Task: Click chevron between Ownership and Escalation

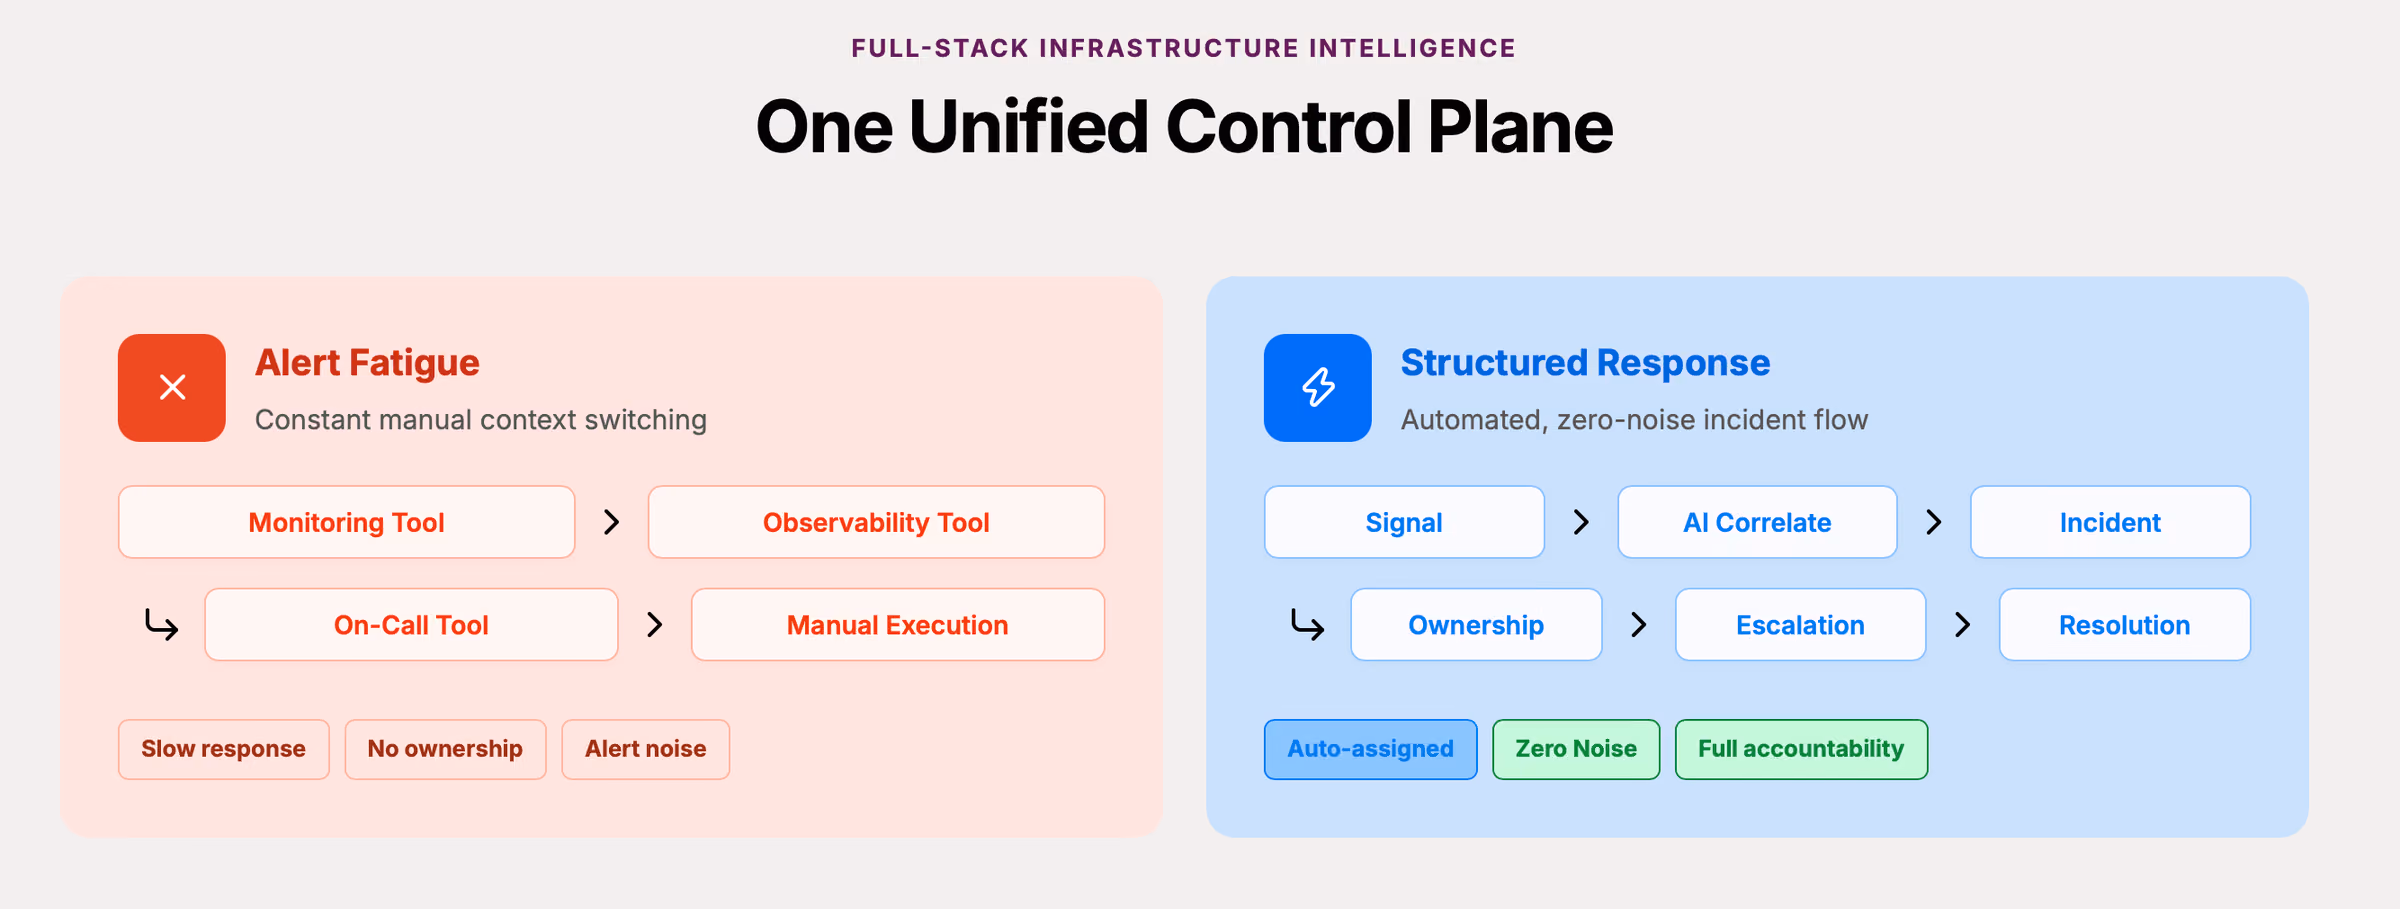Action: [1639, 625]
